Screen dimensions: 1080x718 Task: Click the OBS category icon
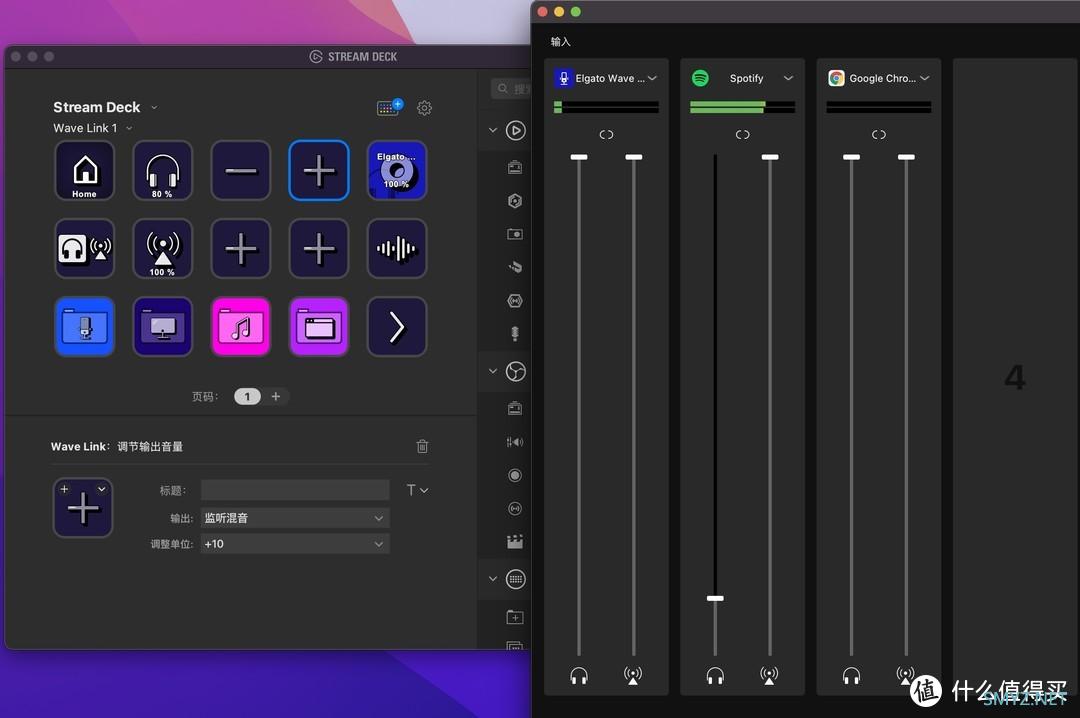tap(515, 371)
